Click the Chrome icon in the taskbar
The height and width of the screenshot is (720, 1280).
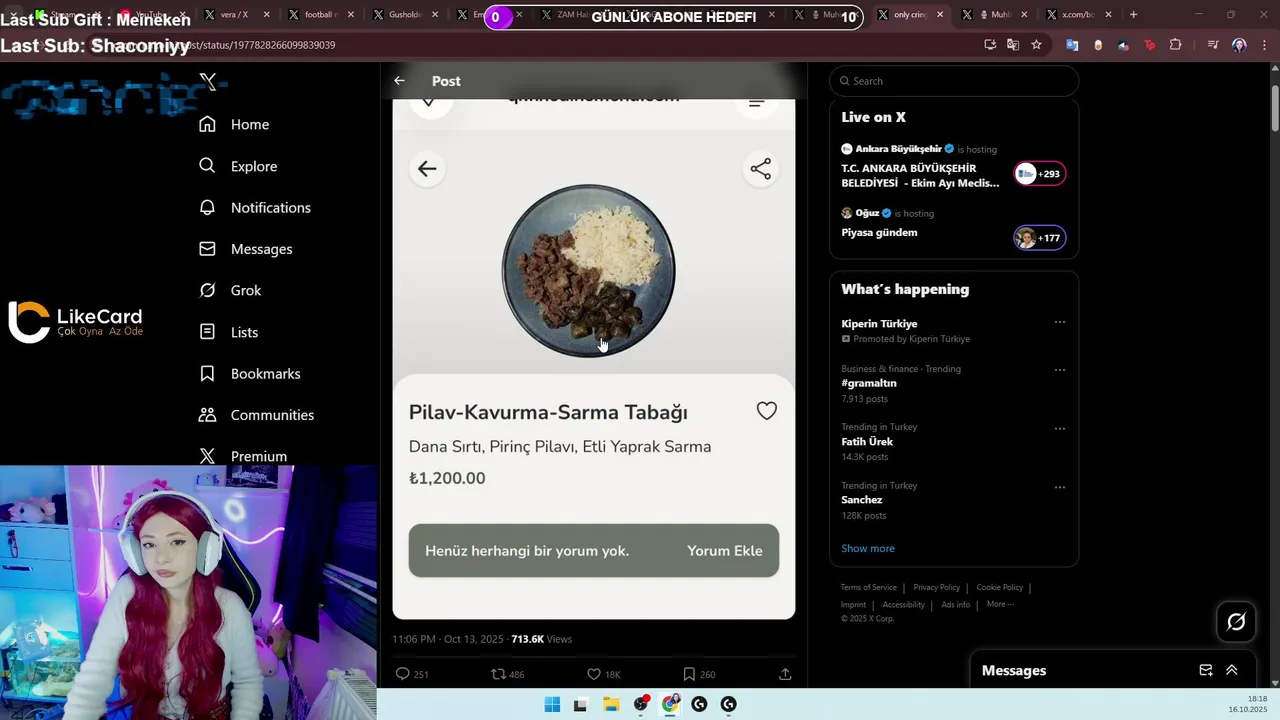click(670, 705)
